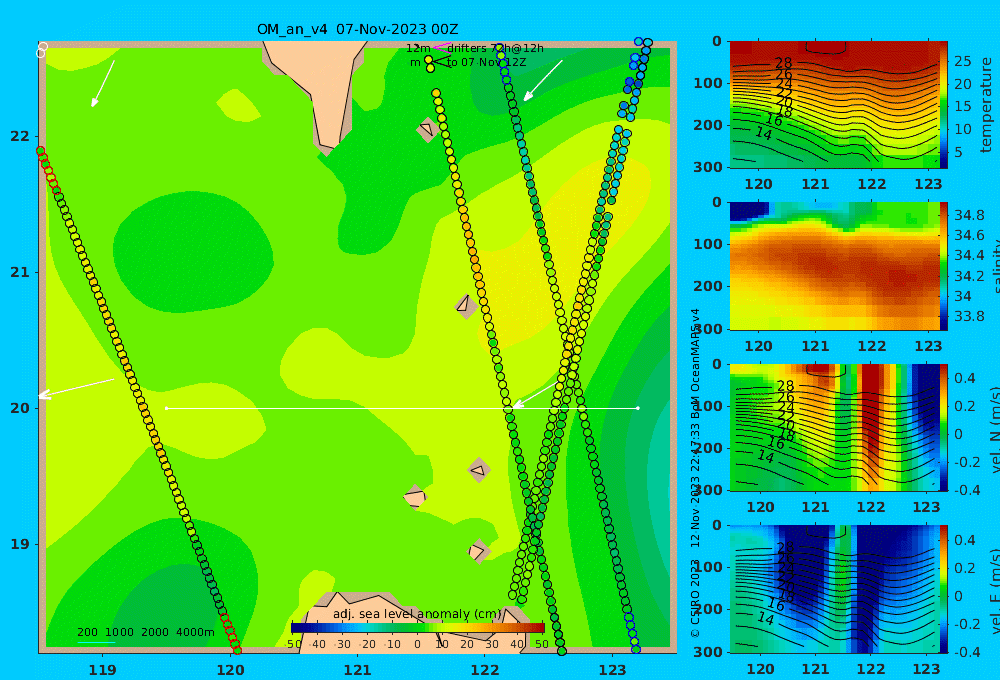Click the white transect line along 20N
Viewport: 1000px width, 680px height.
pos(402,408)
